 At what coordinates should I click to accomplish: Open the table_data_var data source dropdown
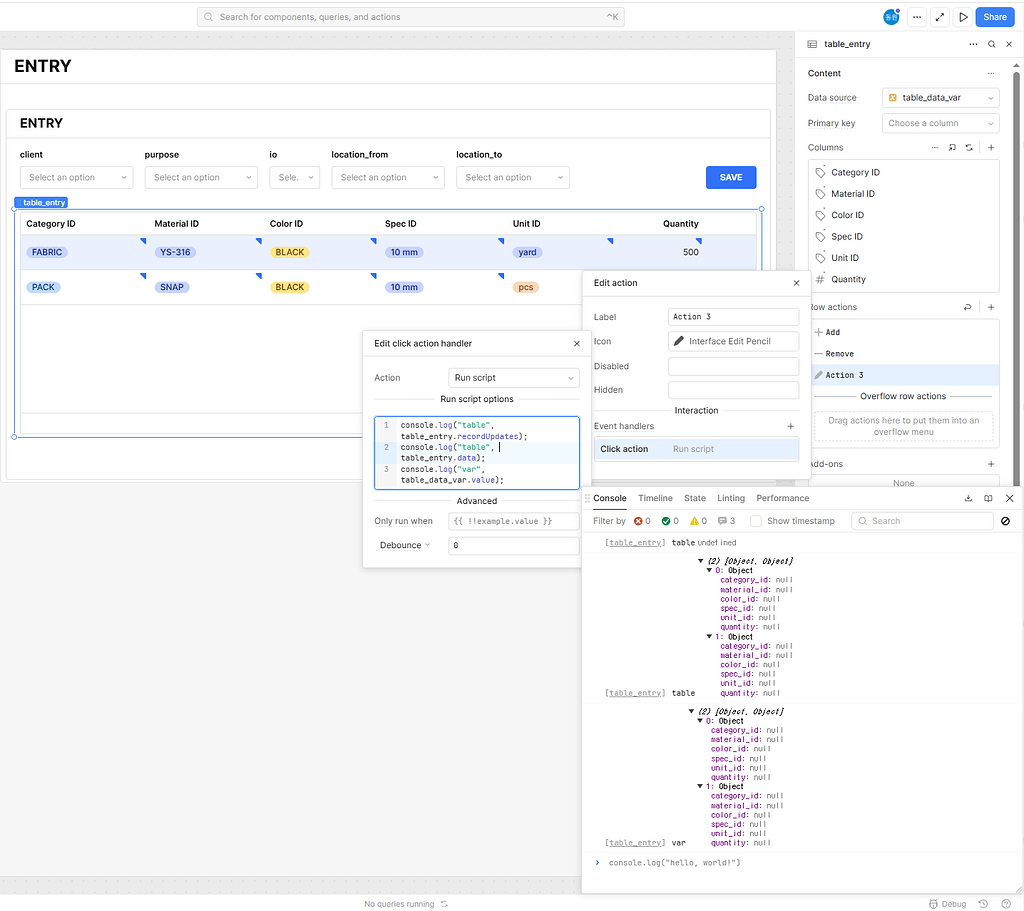(x=940, y=97)
